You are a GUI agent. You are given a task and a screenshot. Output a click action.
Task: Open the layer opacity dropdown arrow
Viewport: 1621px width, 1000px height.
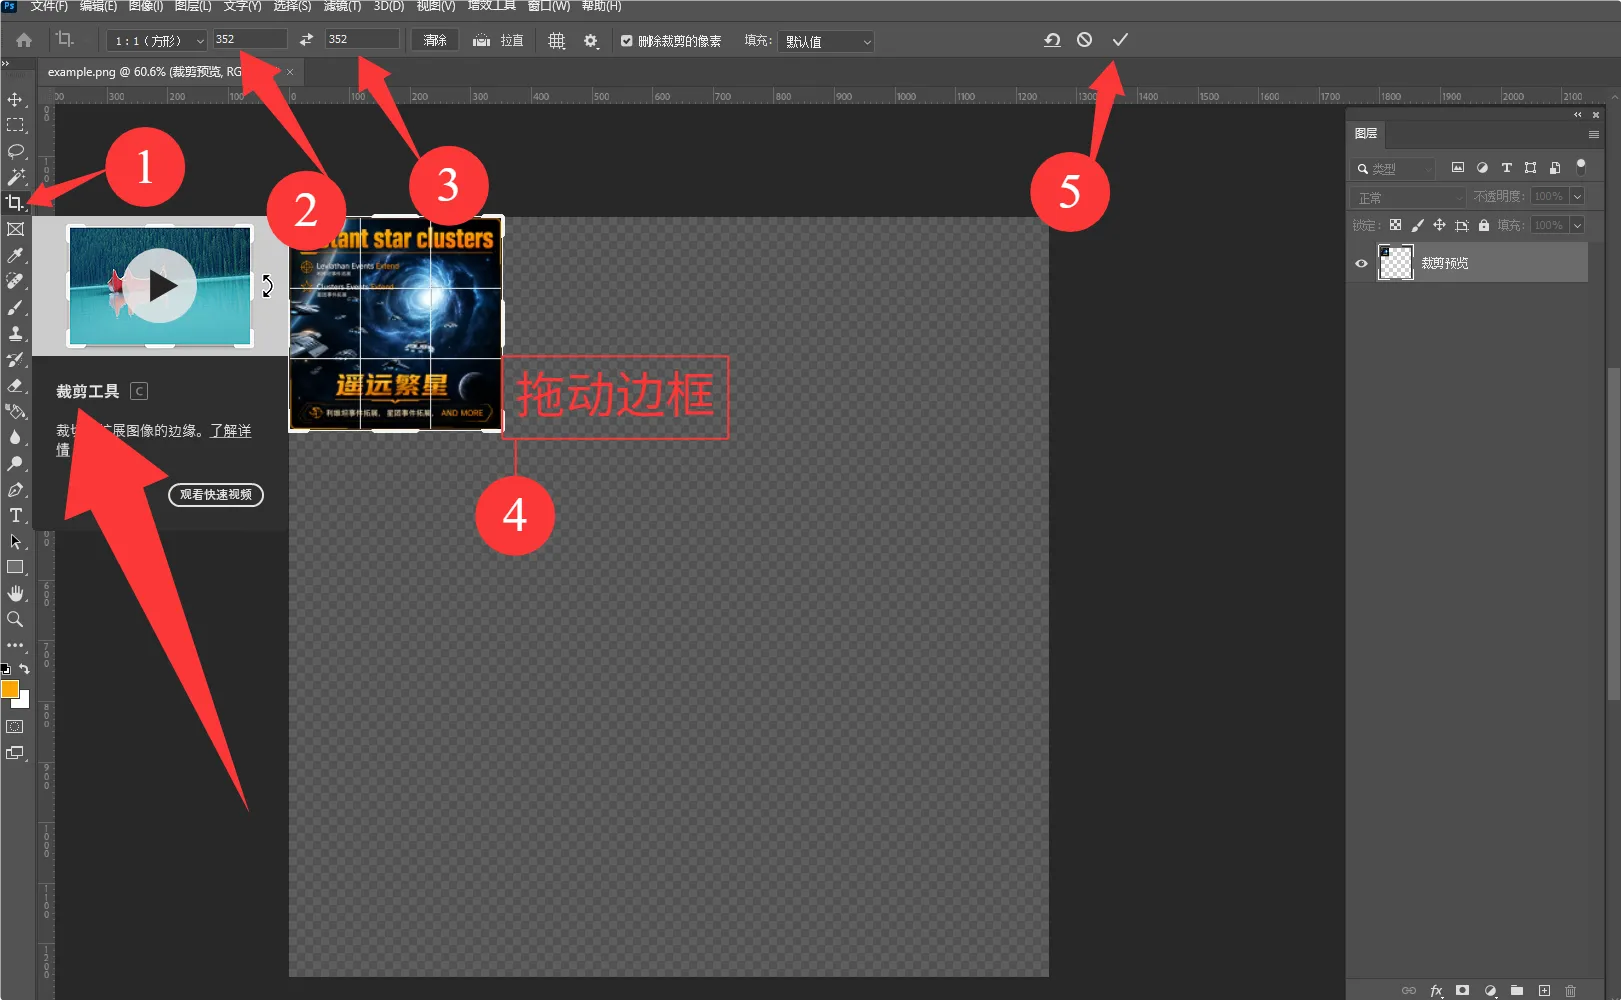(x=1577, y=196)
